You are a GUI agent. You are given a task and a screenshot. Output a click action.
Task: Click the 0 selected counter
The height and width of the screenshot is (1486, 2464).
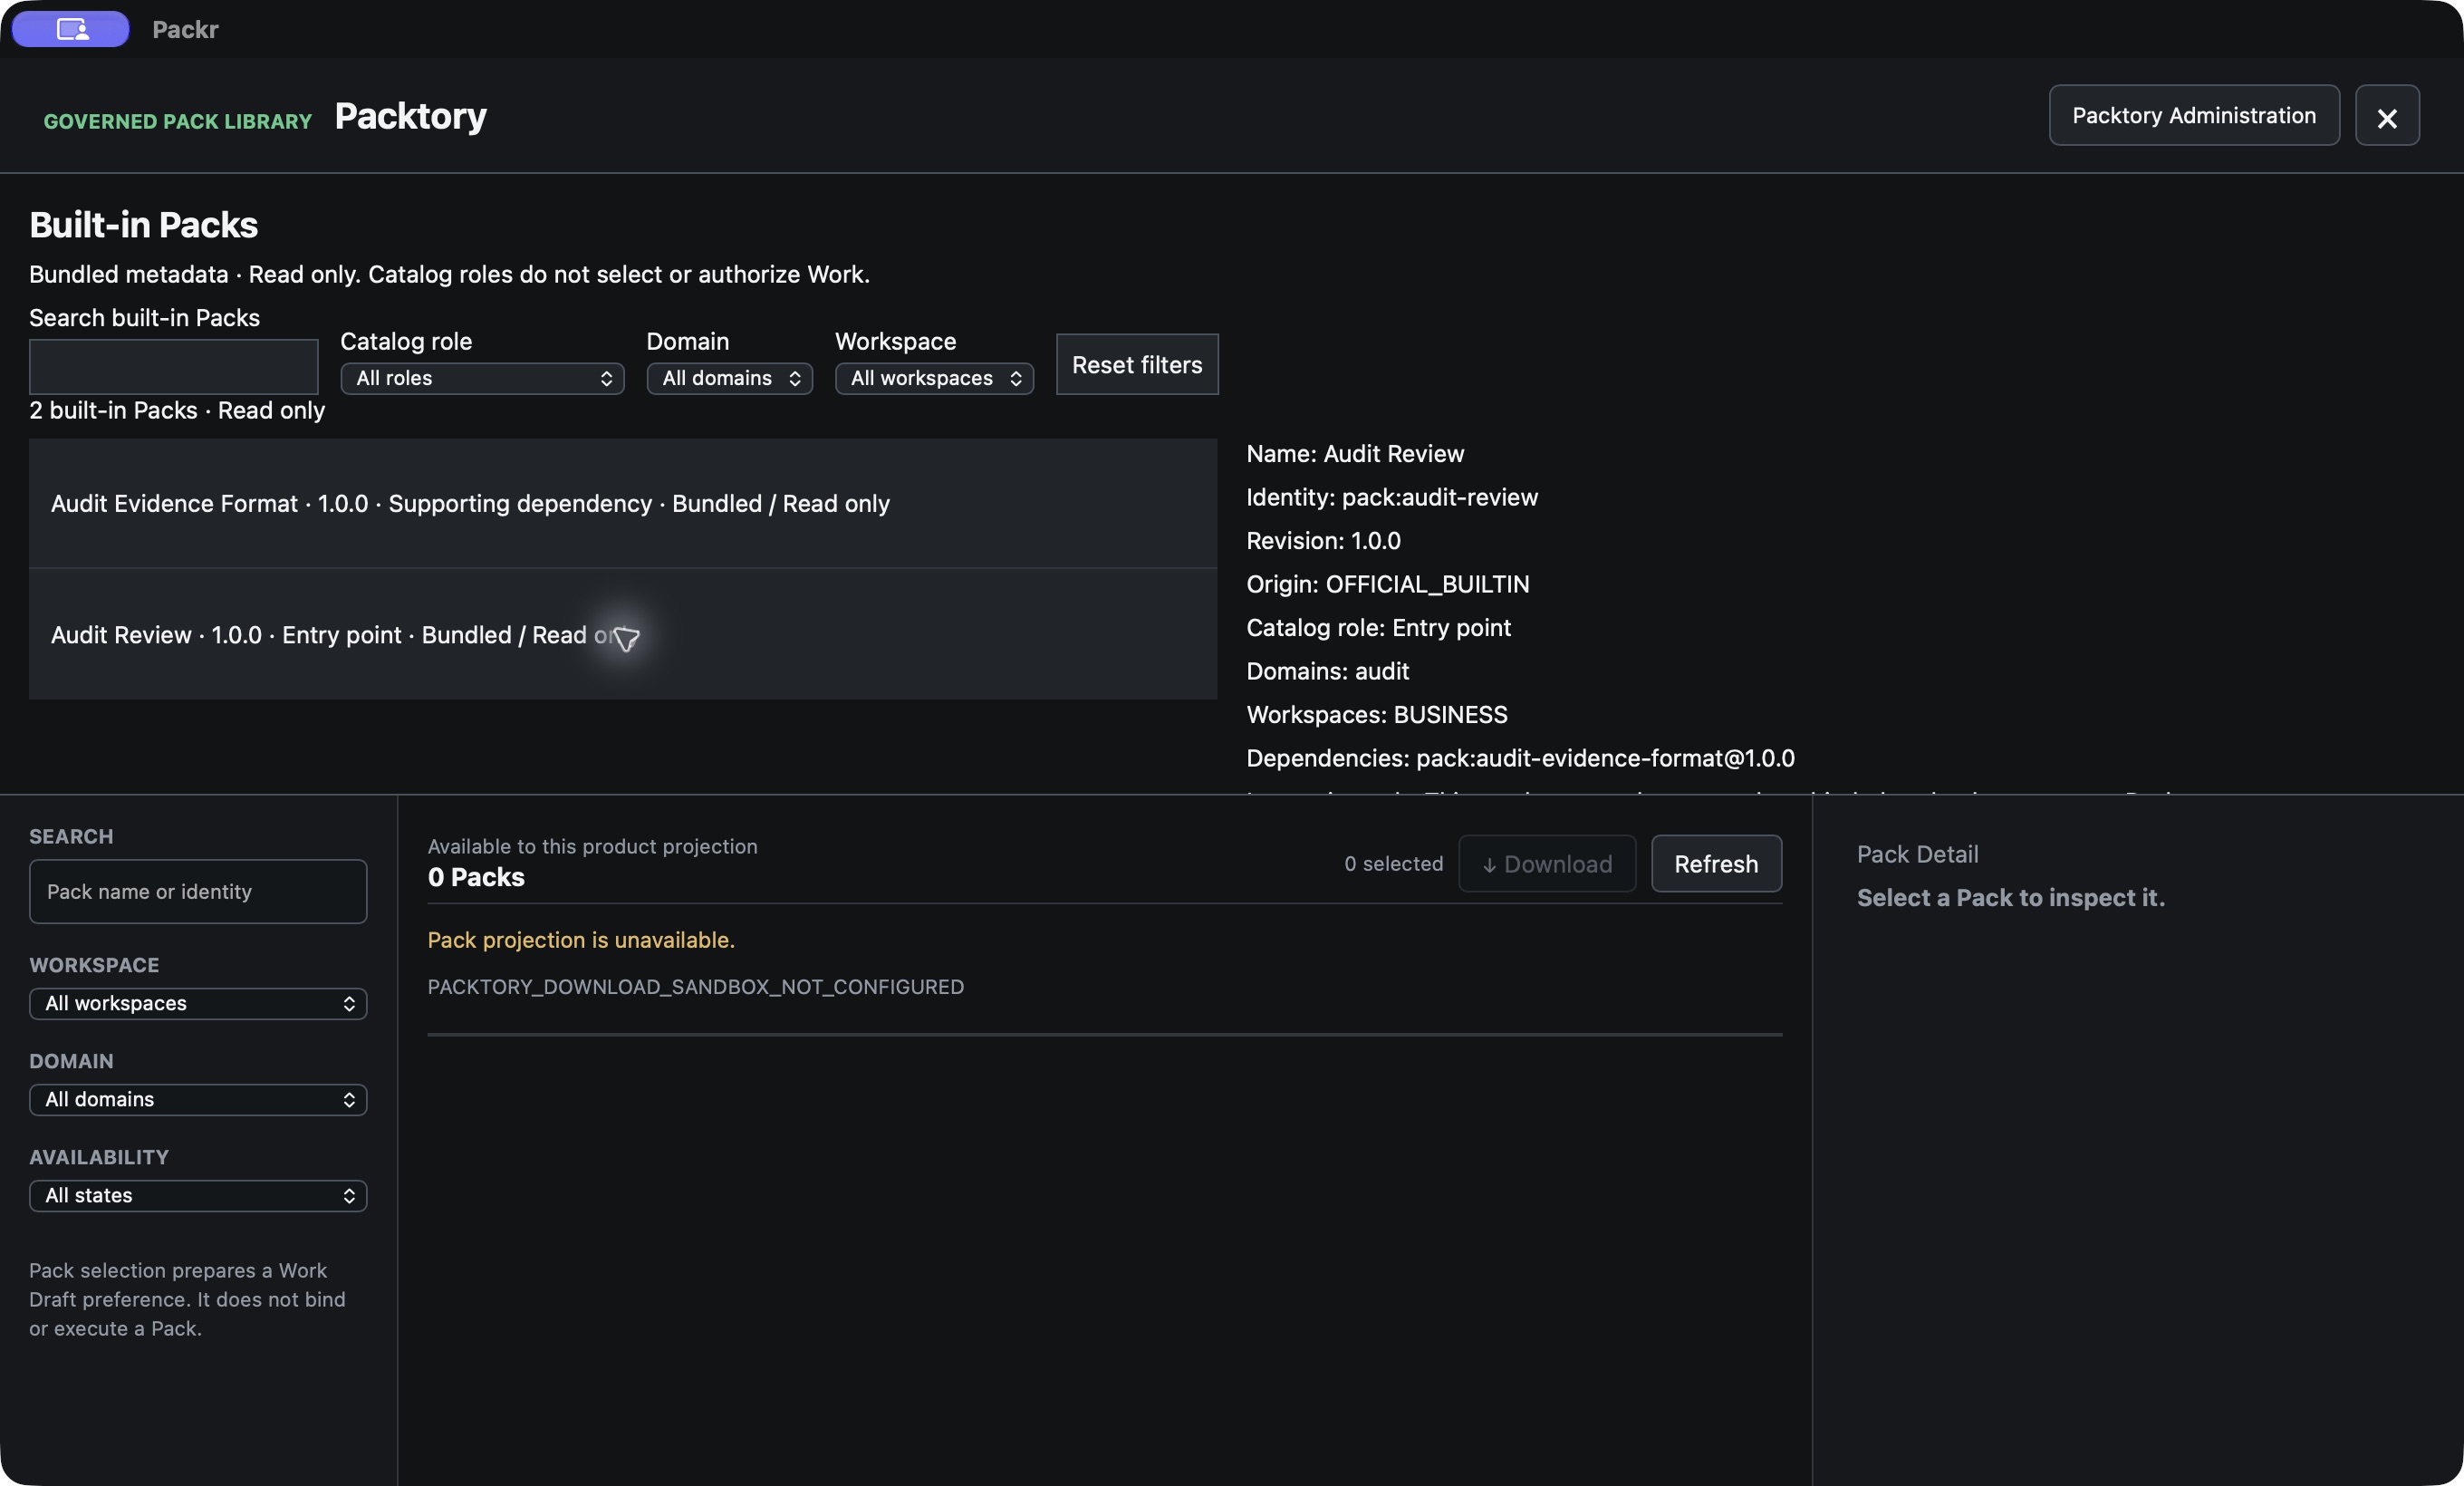(x=1394, y=864)
